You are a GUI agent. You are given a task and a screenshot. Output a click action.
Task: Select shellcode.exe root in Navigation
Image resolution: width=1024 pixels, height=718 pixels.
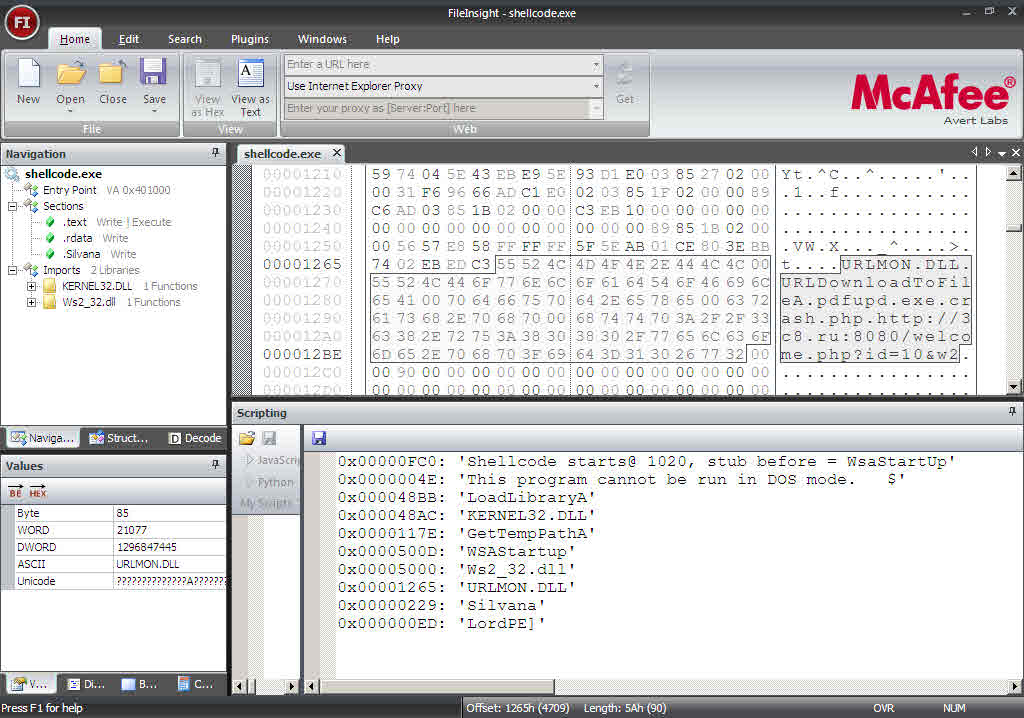click(x=63, y=174)
